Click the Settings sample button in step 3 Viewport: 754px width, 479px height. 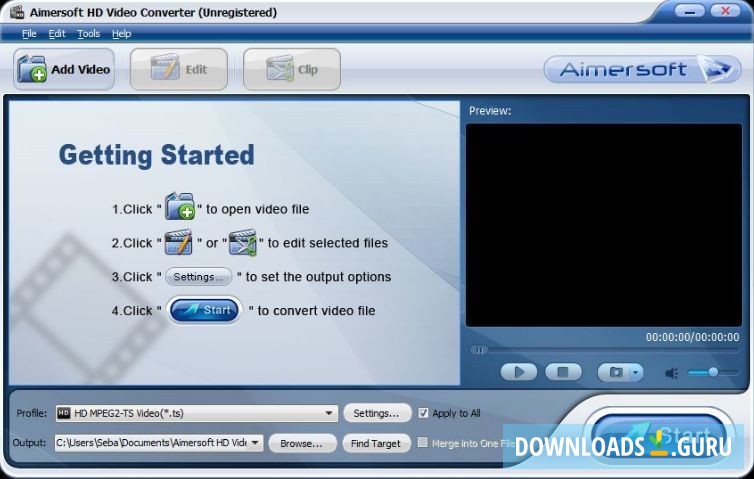[x=199, y=277]
